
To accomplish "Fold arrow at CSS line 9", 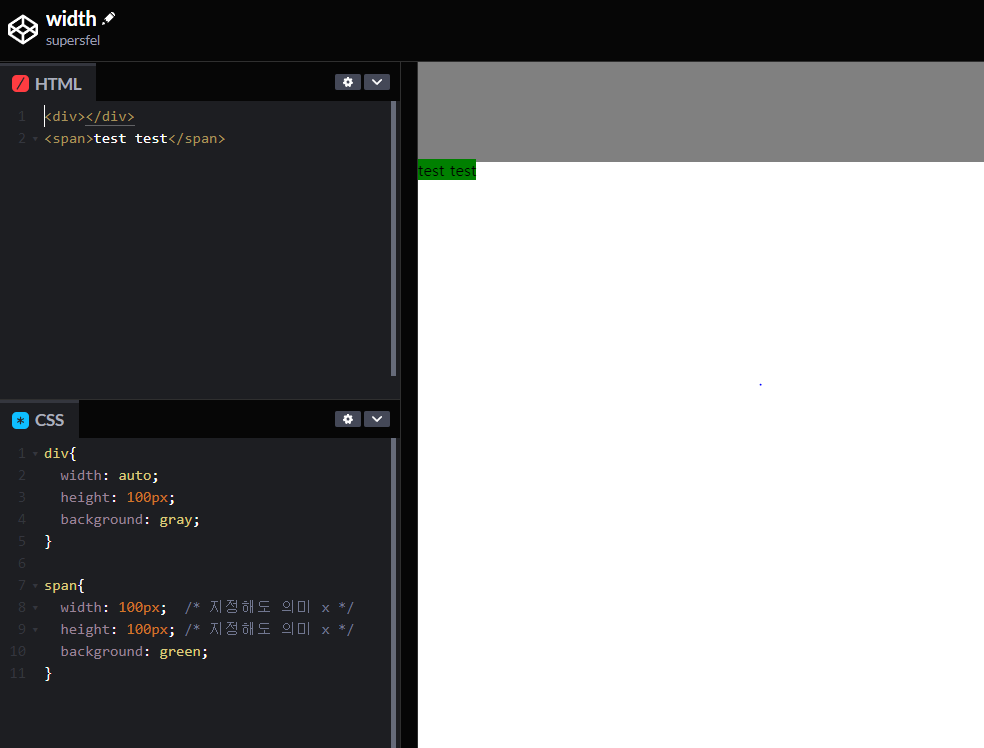I will point(35,629).
